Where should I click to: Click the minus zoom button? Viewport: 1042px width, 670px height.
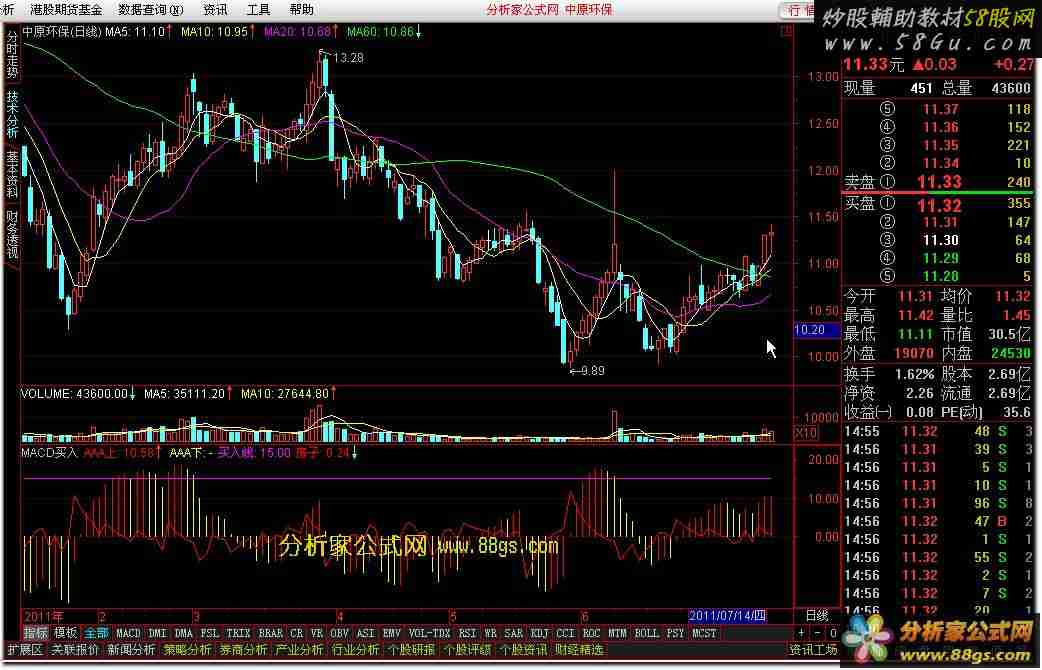point(817,633)
